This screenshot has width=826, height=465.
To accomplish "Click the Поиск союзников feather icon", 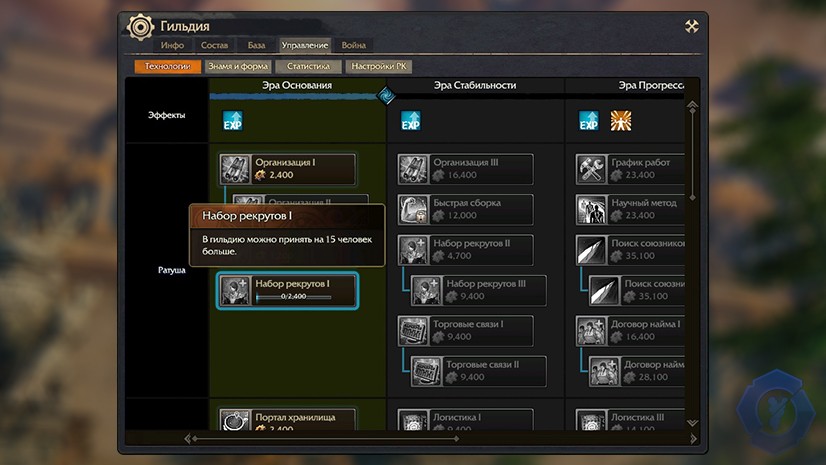I will [x=591, y=250].
